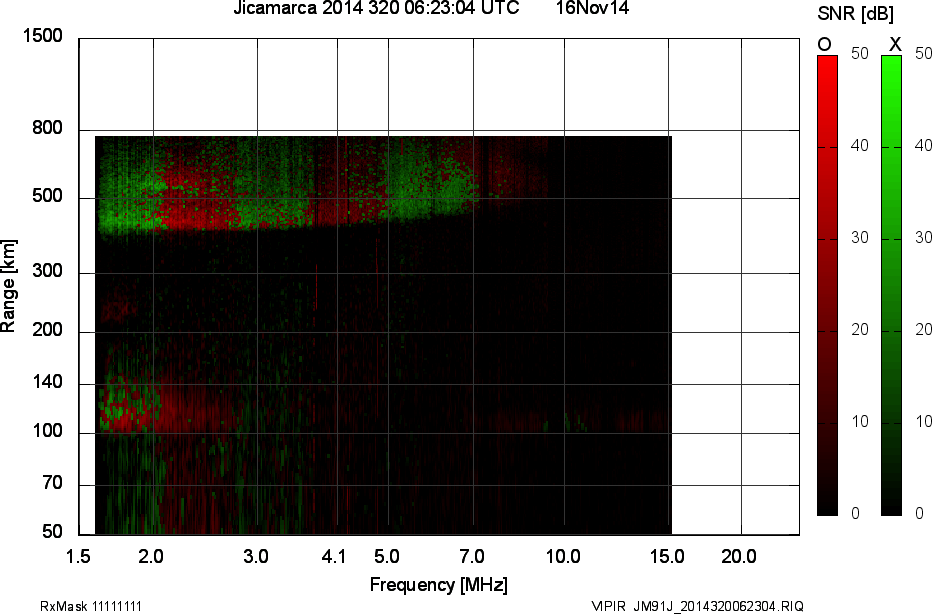Click the 100 range axis tick label

point(48,431)
